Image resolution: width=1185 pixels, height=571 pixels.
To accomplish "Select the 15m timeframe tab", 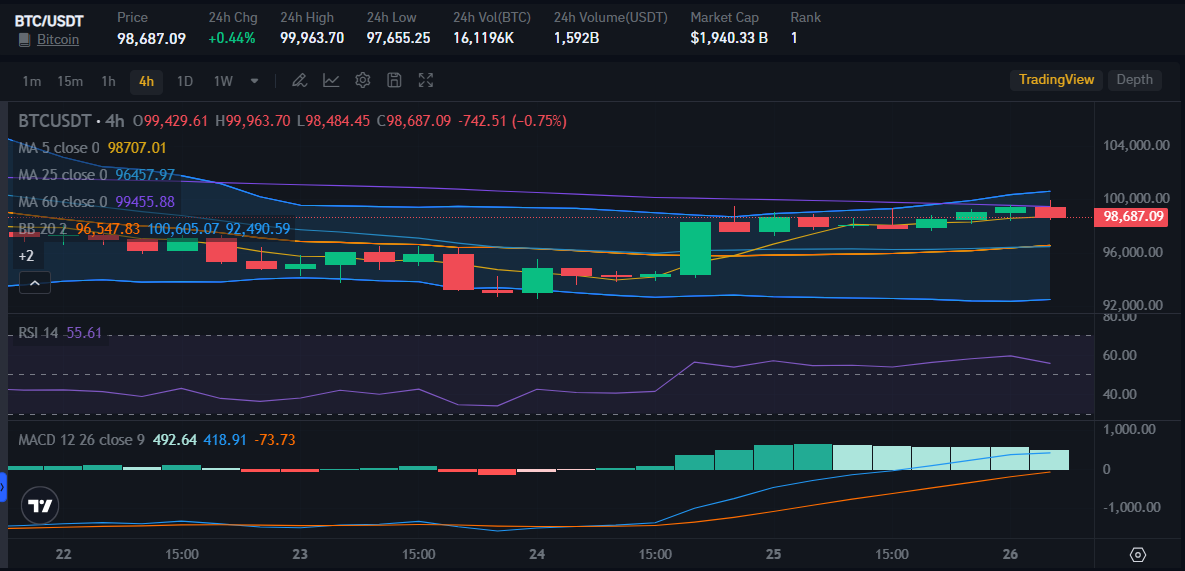I will click(x=70, y=82).
